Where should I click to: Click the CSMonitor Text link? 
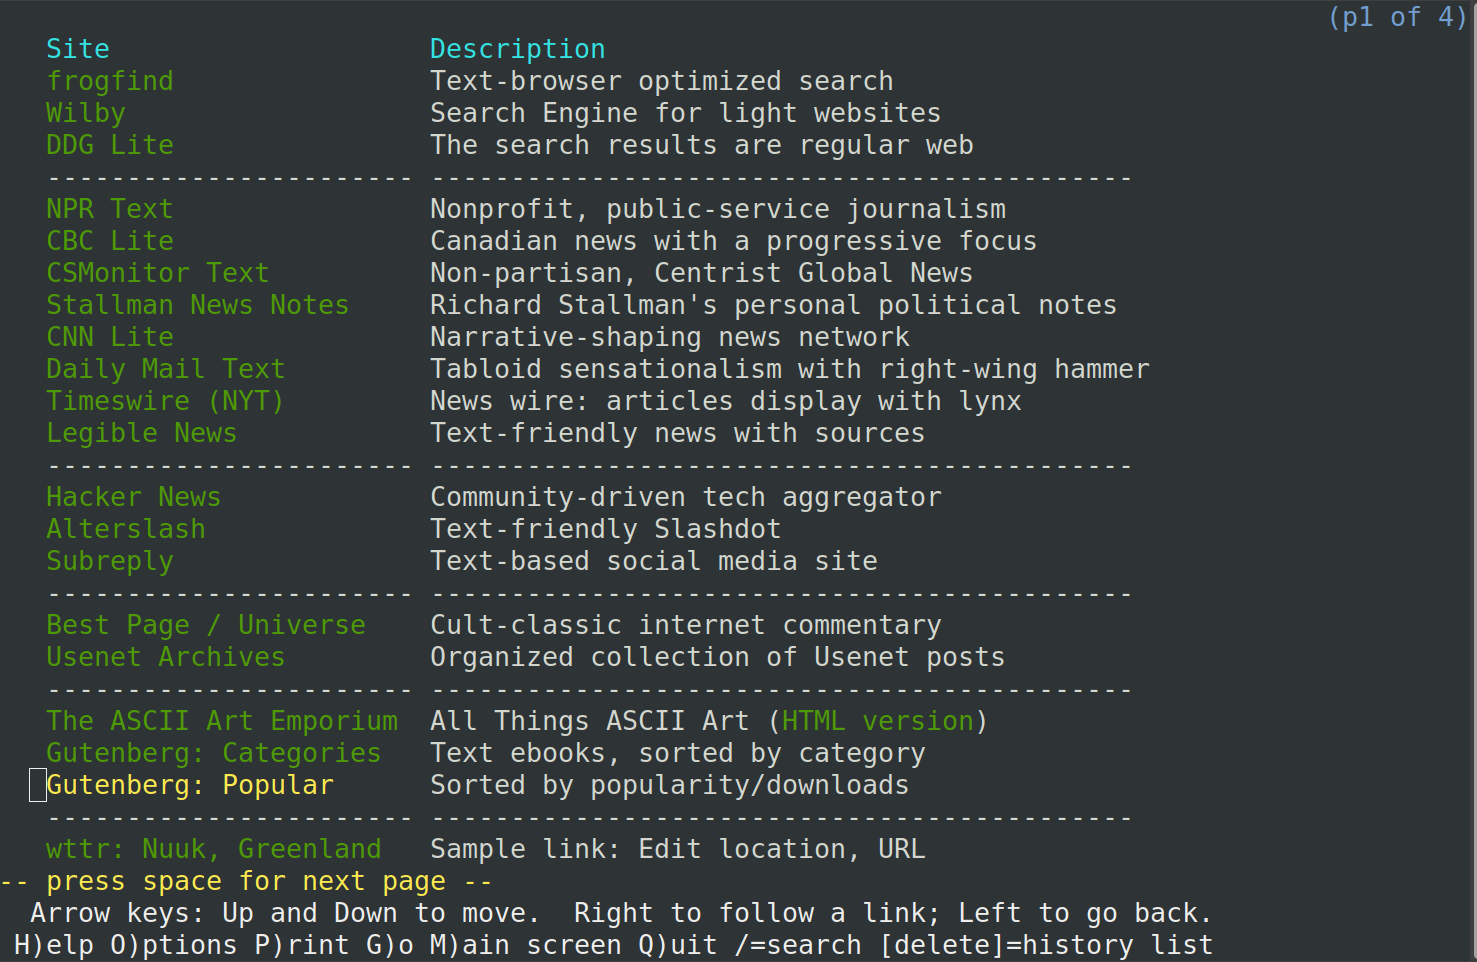coord(157,273)
